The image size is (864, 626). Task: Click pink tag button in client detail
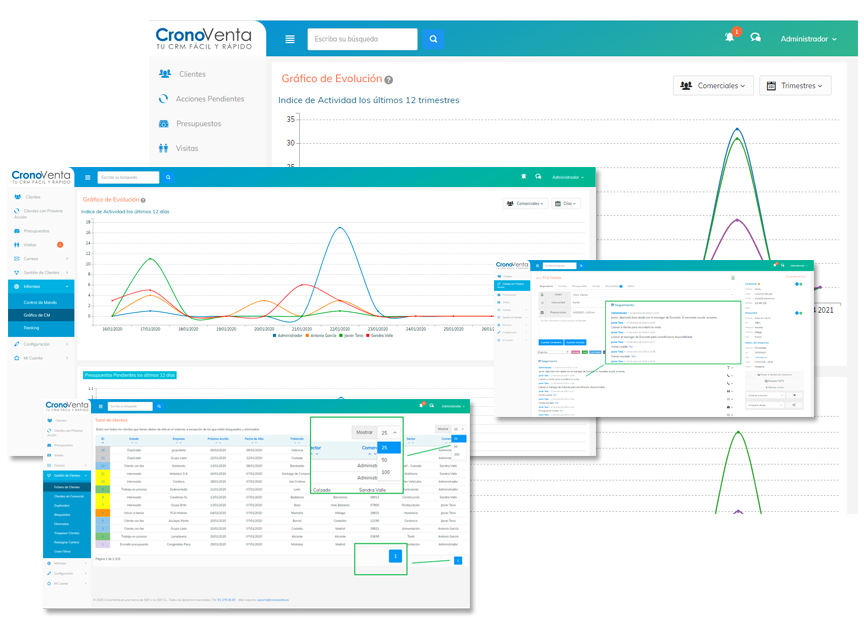[x=575, y=352]
